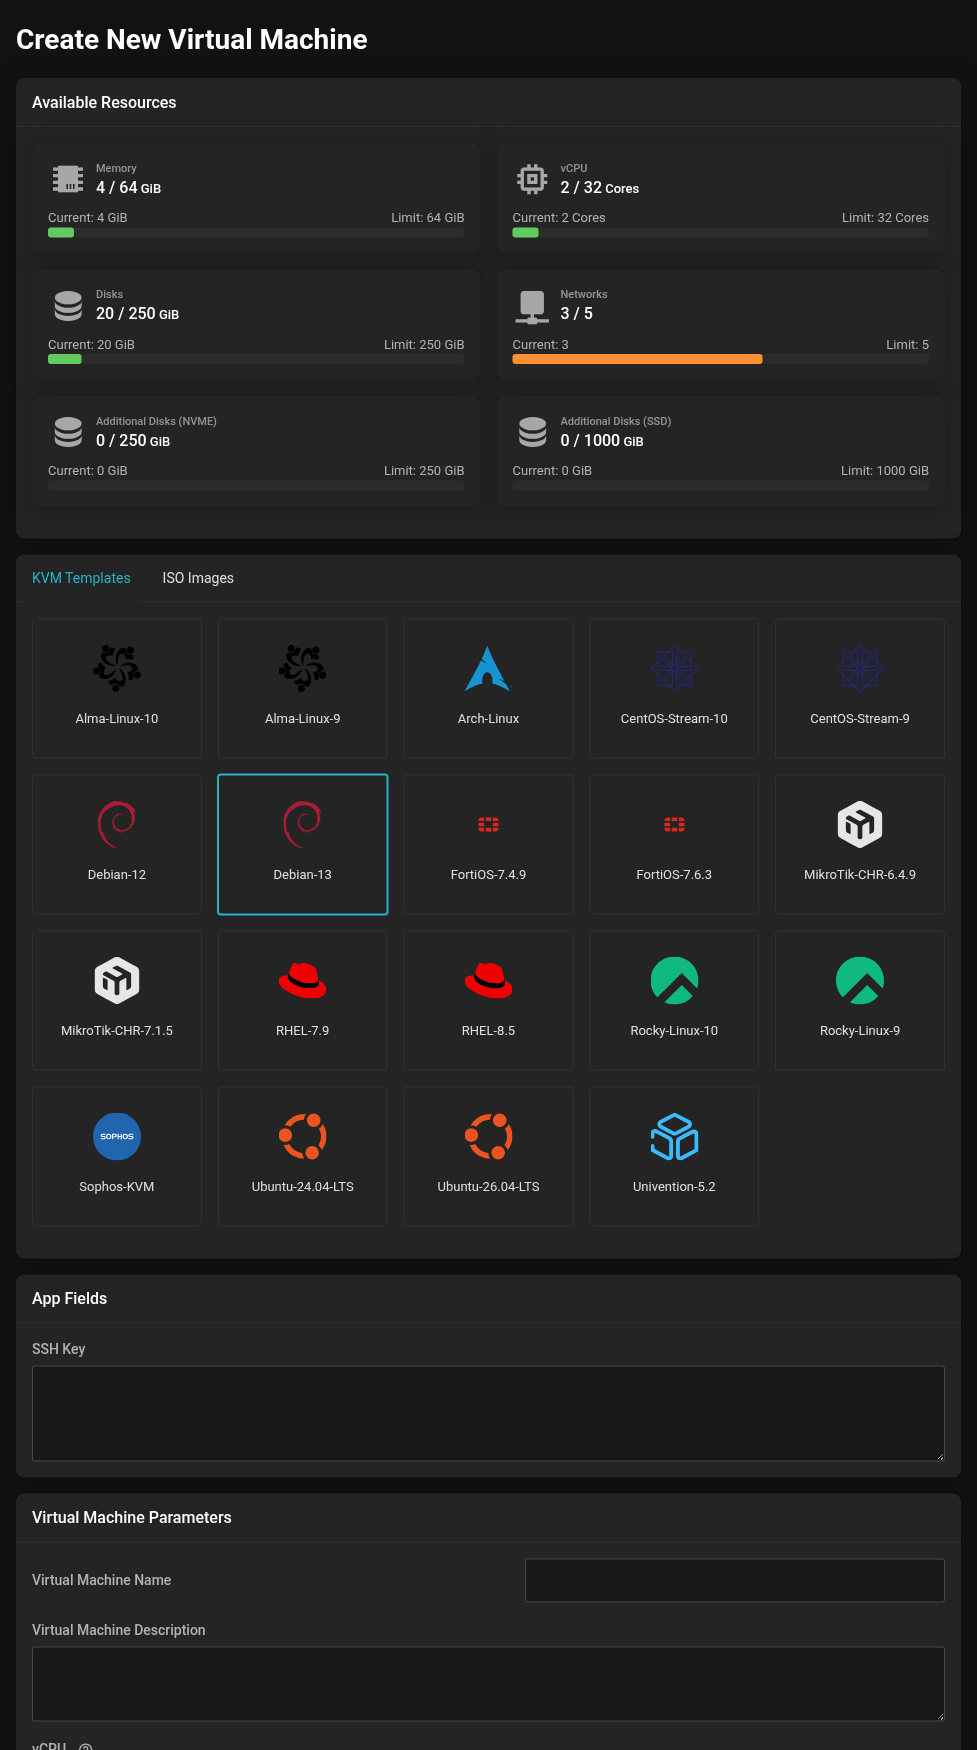Viewport: 977px width, 1750px height.
Task: Select the Debian-12 template
Action: click(117, 844)
